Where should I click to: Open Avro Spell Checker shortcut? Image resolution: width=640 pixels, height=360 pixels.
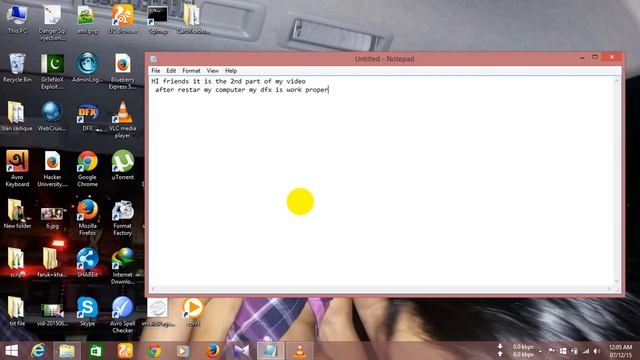pos(122,315)
